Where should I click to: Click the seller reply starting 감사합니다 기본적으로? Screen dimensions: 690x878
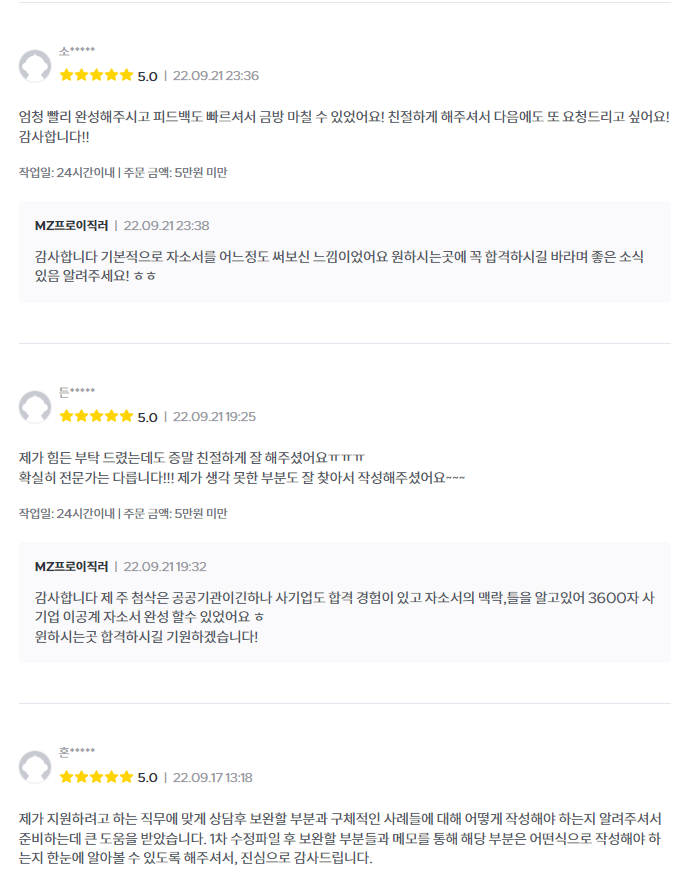pyautogui.click(x=339, y=266)
